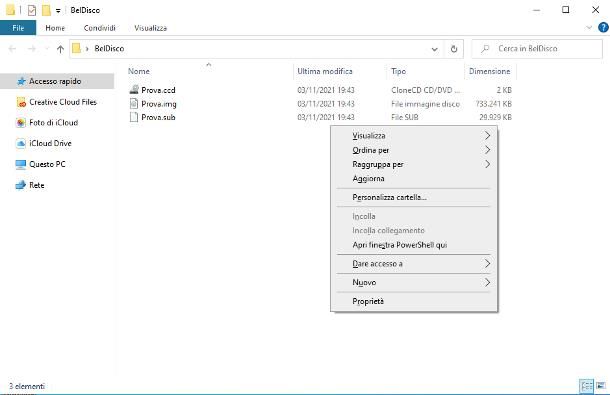Navigate back with the left arrow

[x=12, y=49]
